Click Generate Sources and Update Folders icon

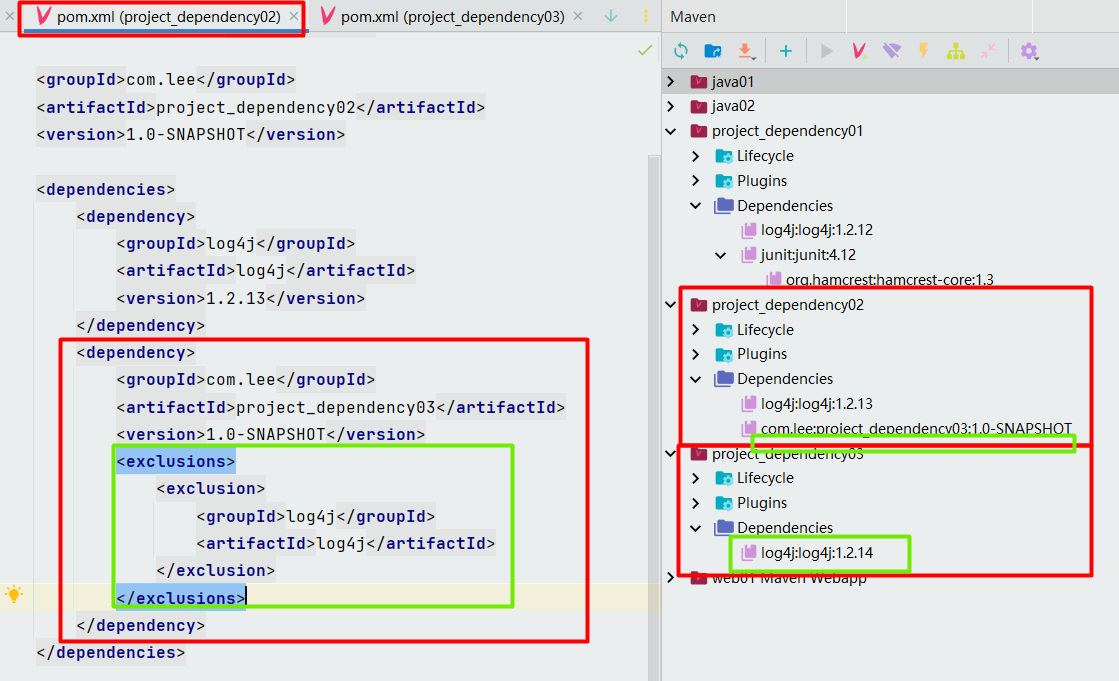tap(712, 51)
